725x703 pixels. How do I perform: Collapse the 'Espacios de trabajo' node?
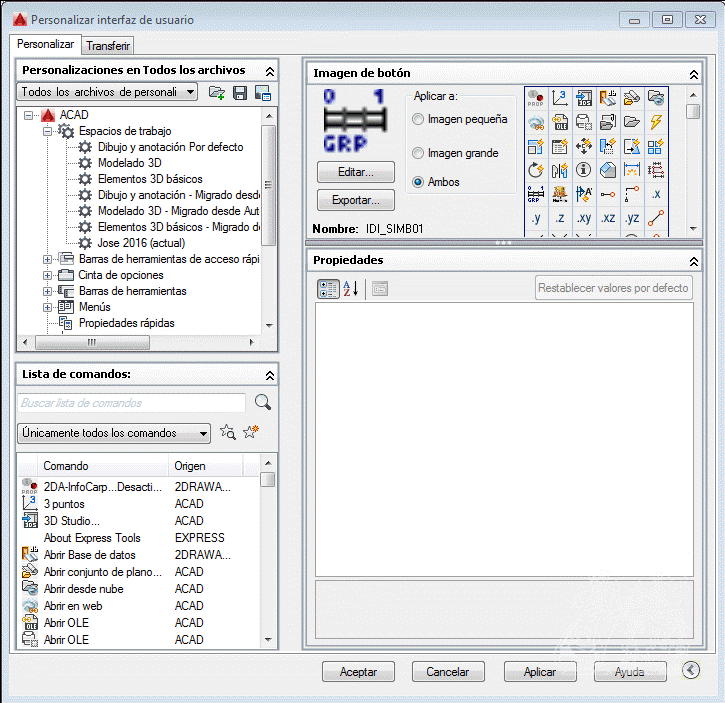(x=47, y=131)
